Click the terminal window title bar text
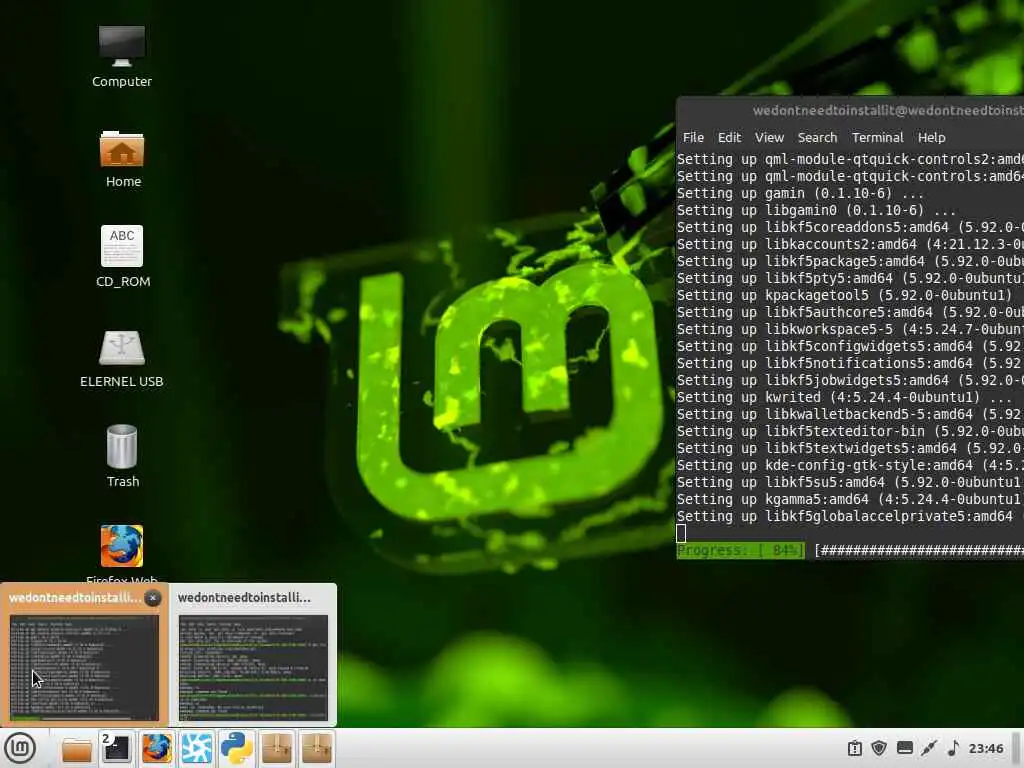The image size is (1024, 768). 888,110
